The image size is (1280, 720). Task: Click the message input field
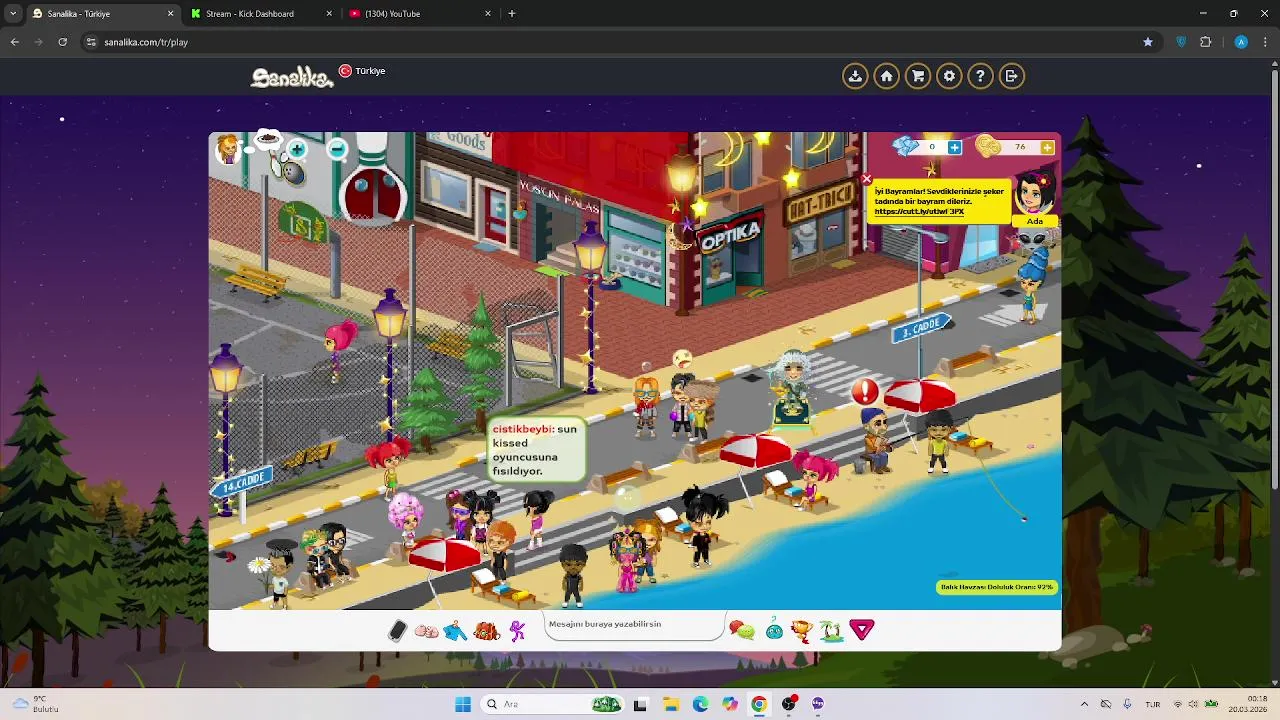(x=635, y=625)
